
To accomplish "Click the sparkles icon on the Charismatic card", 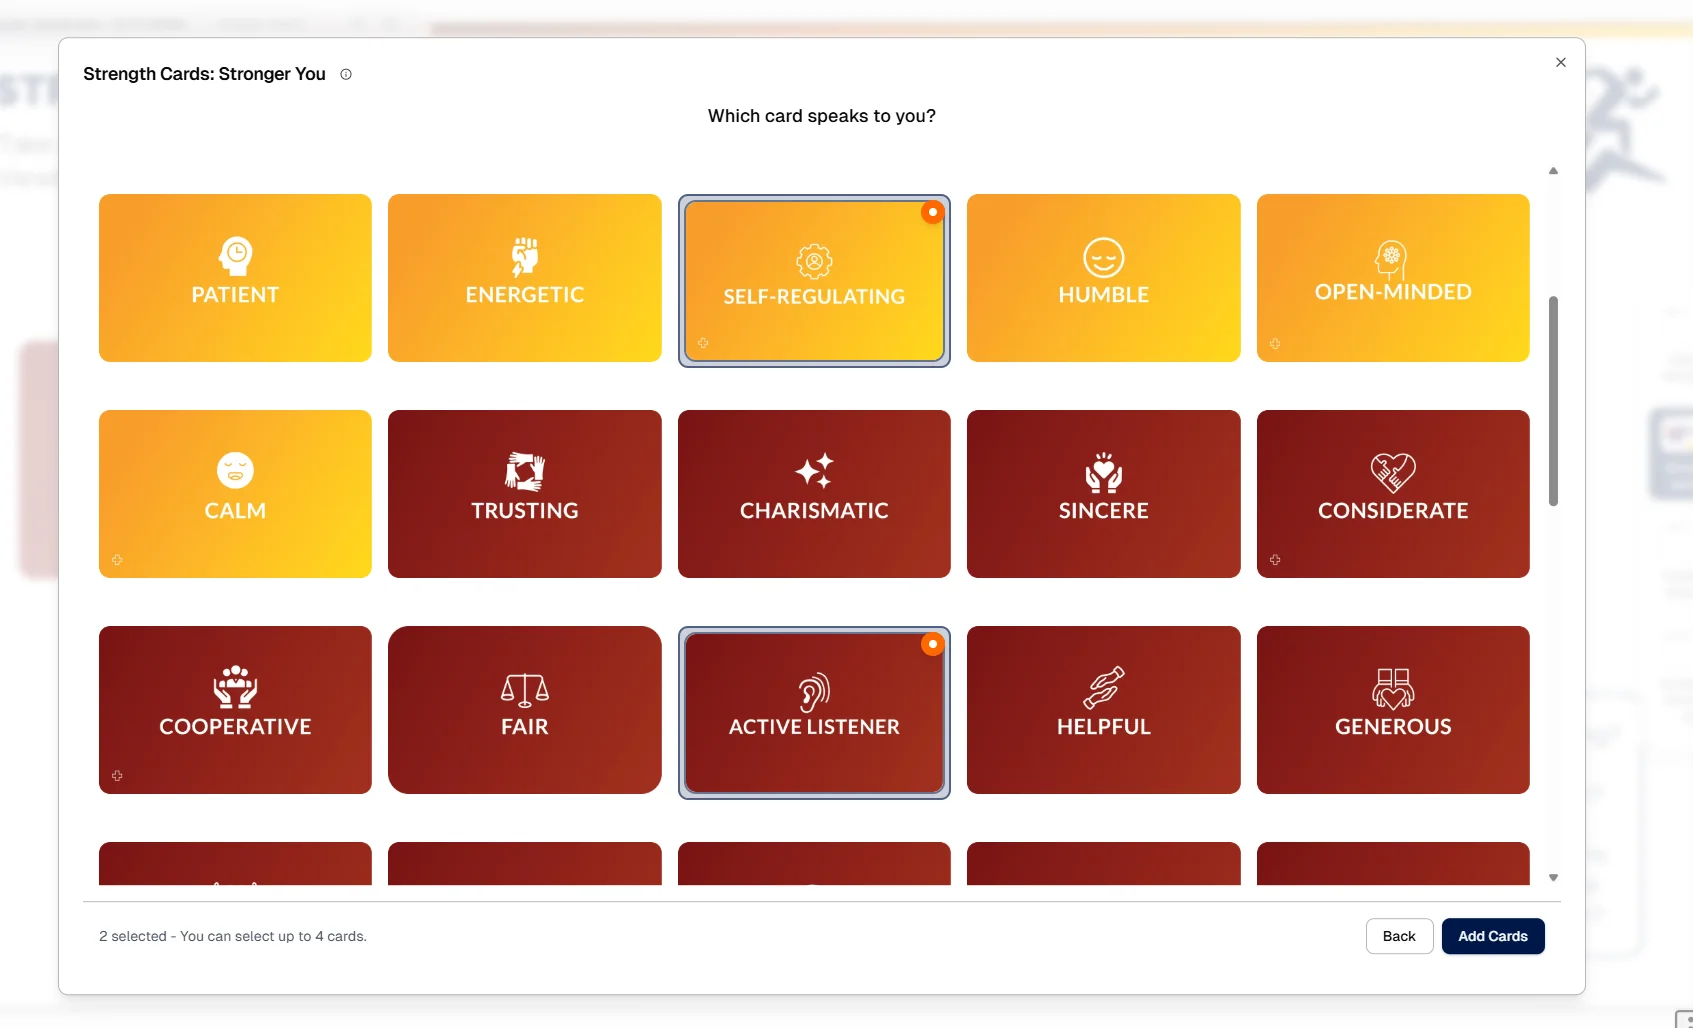I will [x=814, y=472].
